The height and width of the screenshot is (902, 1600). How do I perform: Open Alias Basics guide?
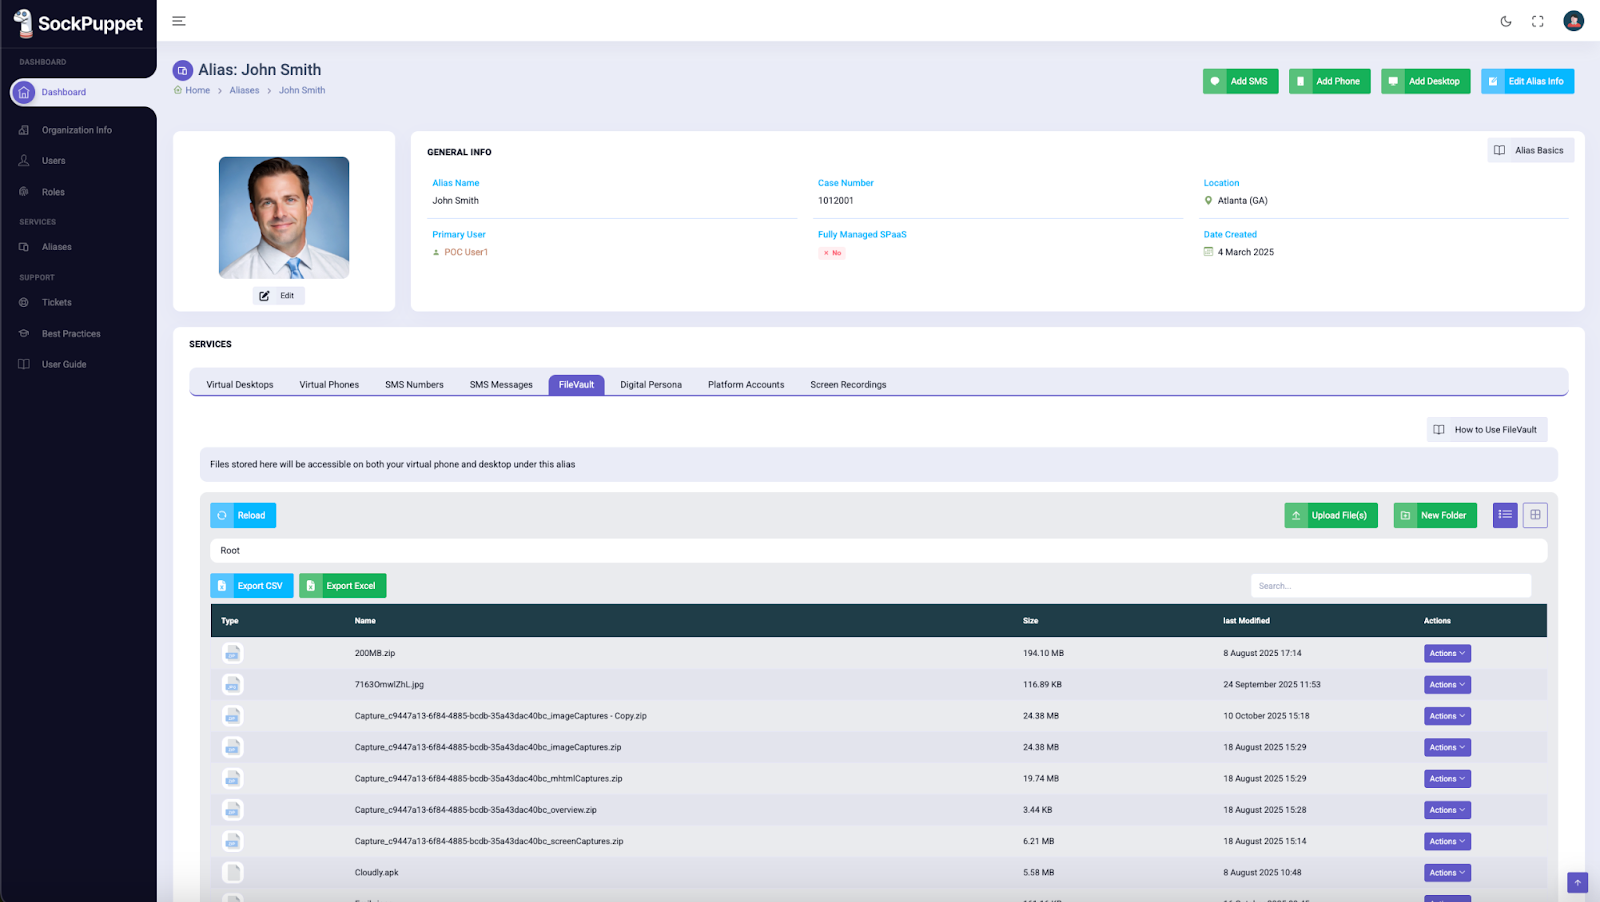(1530, 150)
